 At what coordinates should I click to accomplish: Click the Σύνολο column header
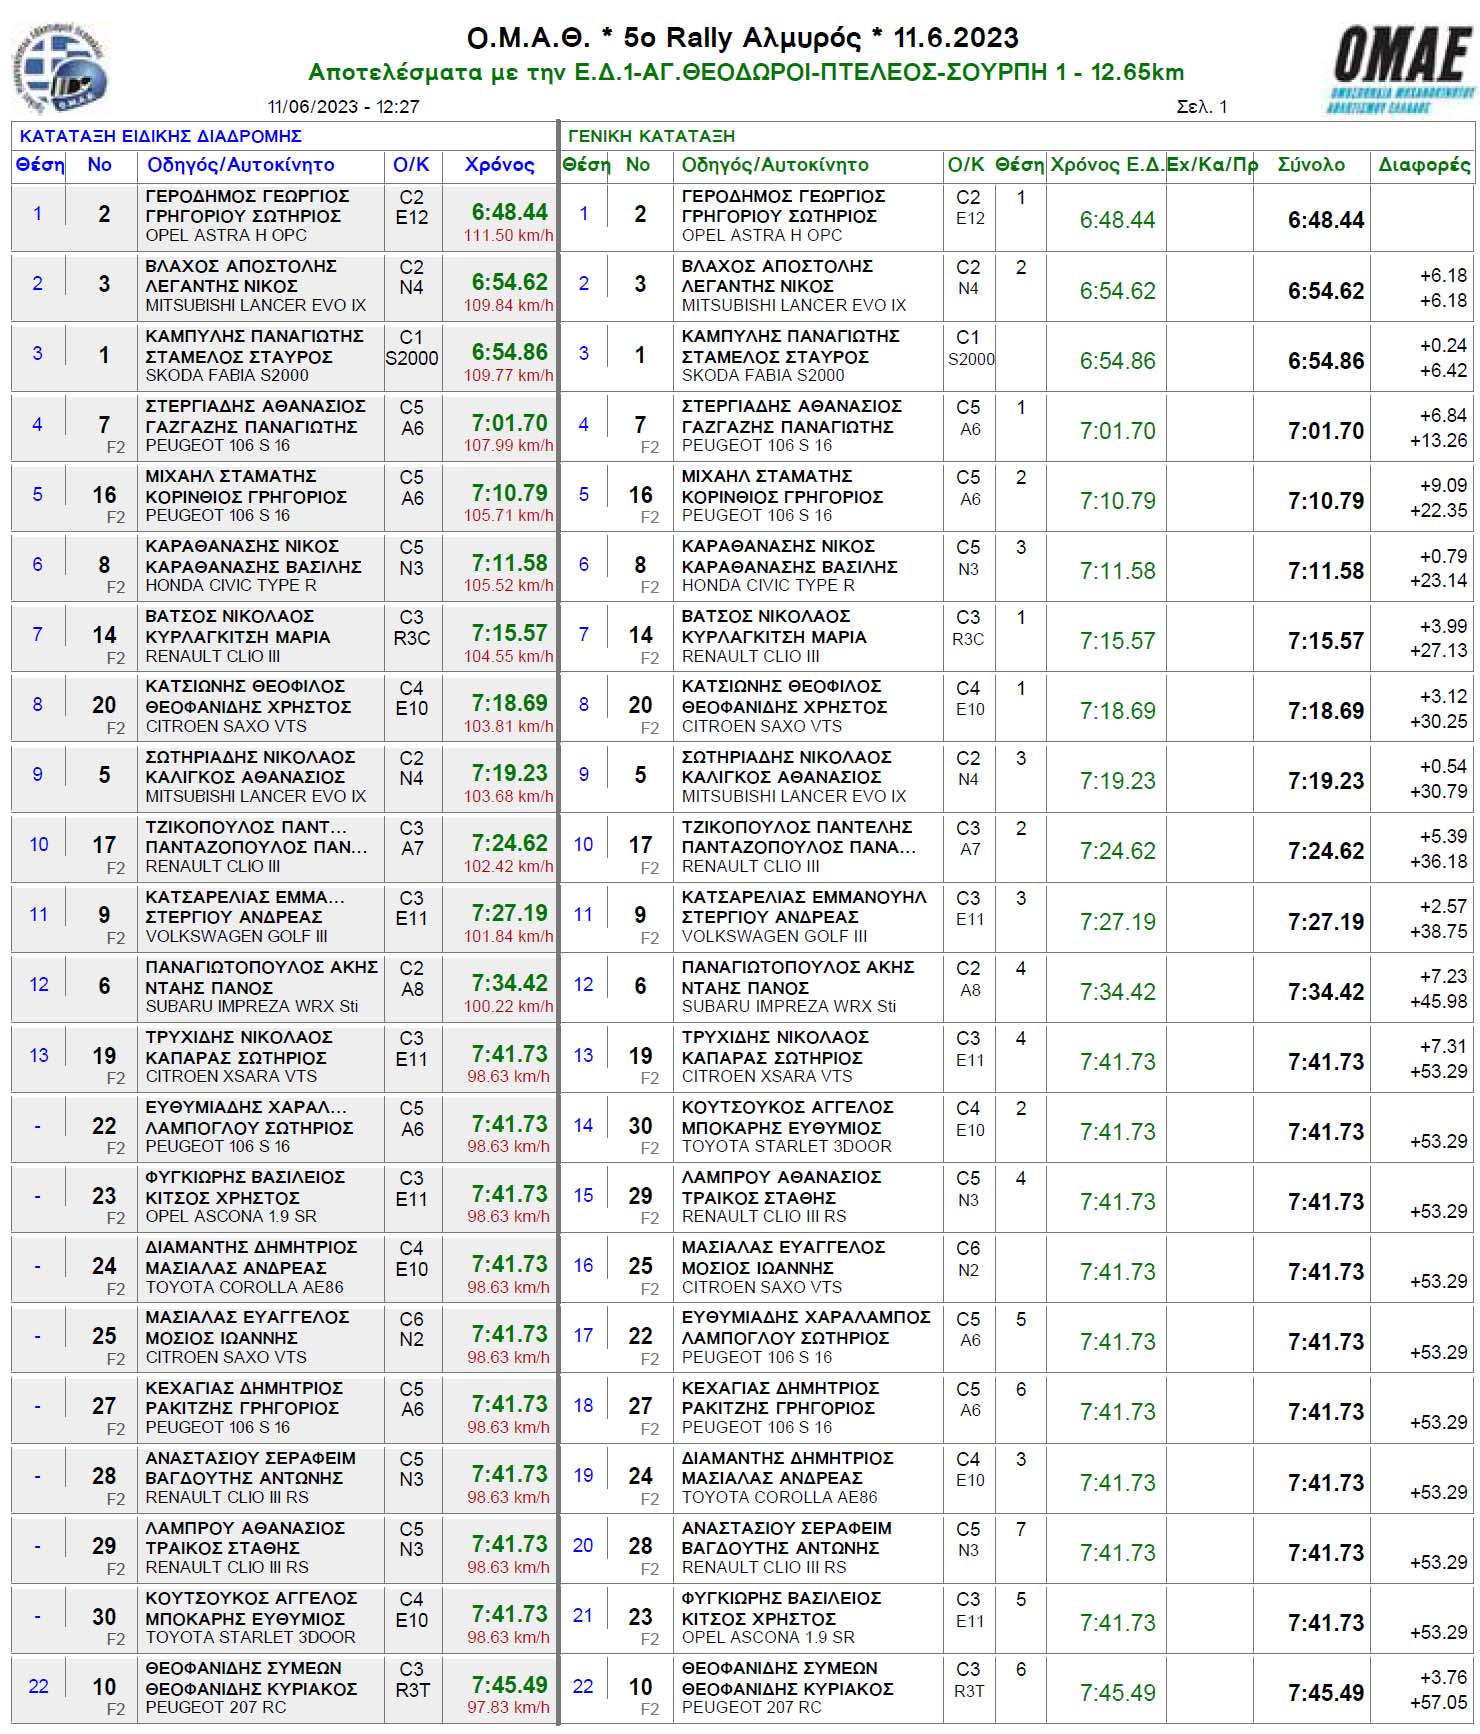coord(1311,165)
